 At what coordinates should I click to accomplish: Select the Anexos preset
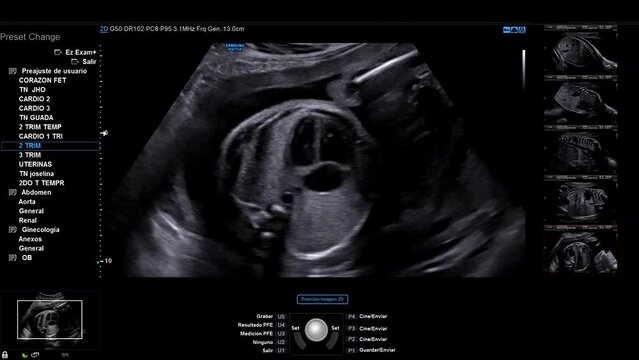30,239
